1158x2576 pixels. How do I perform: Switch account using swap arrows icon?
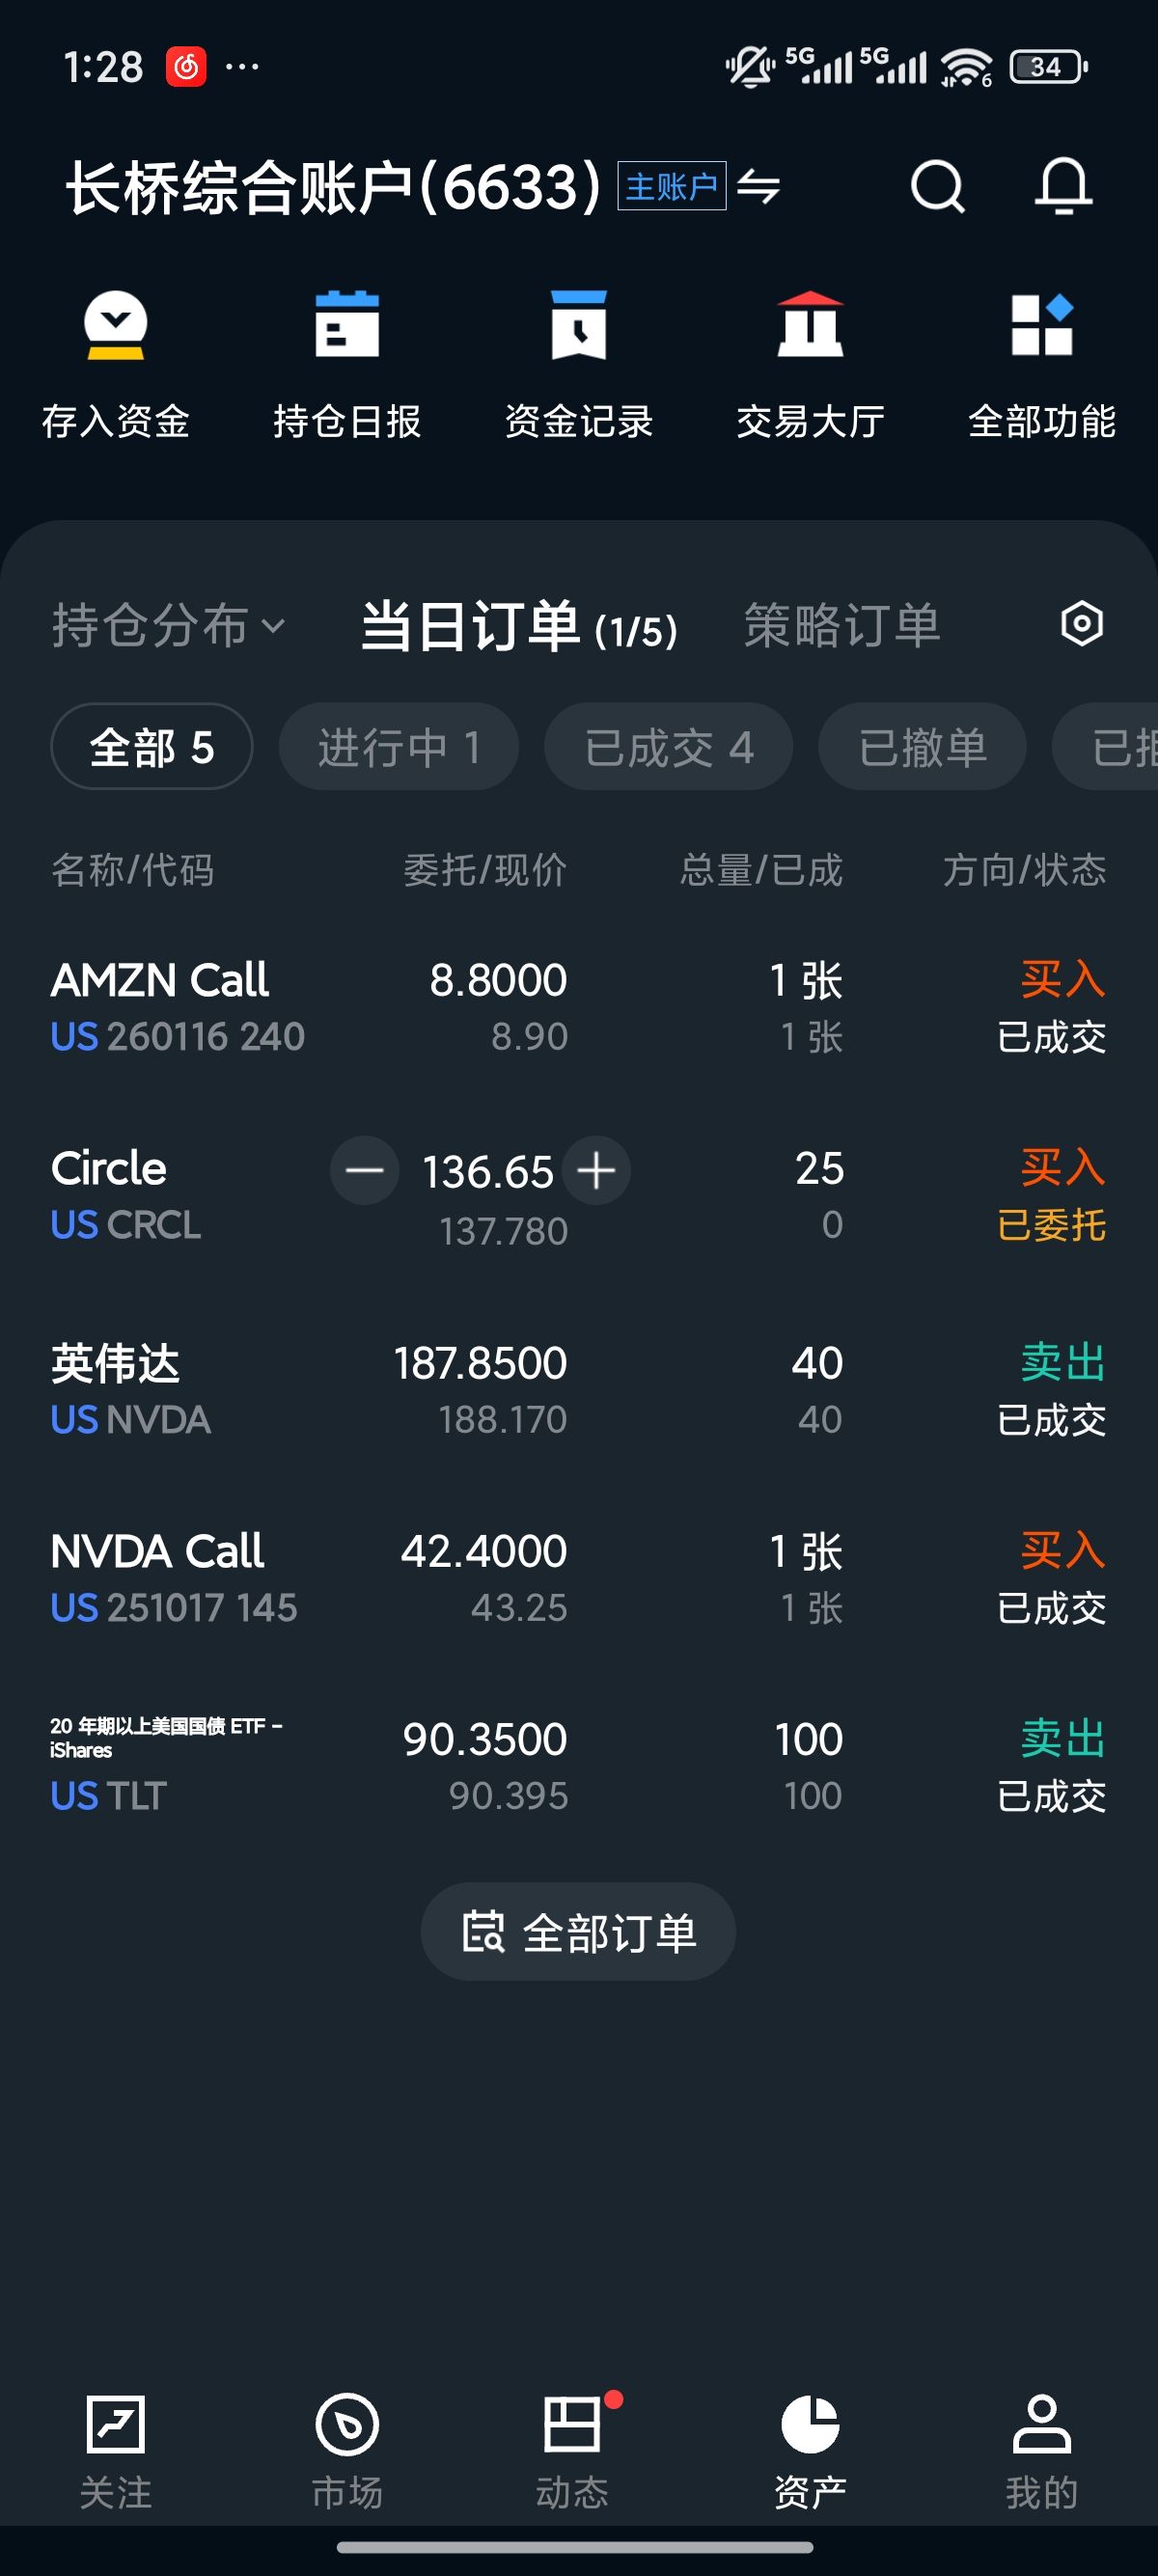(759, 187)
